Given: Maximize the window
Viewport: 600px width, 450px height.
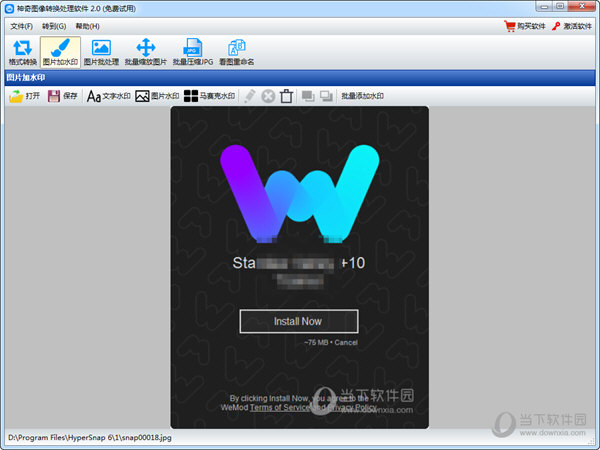Looking at the screenshot, I should click(560, 6).
